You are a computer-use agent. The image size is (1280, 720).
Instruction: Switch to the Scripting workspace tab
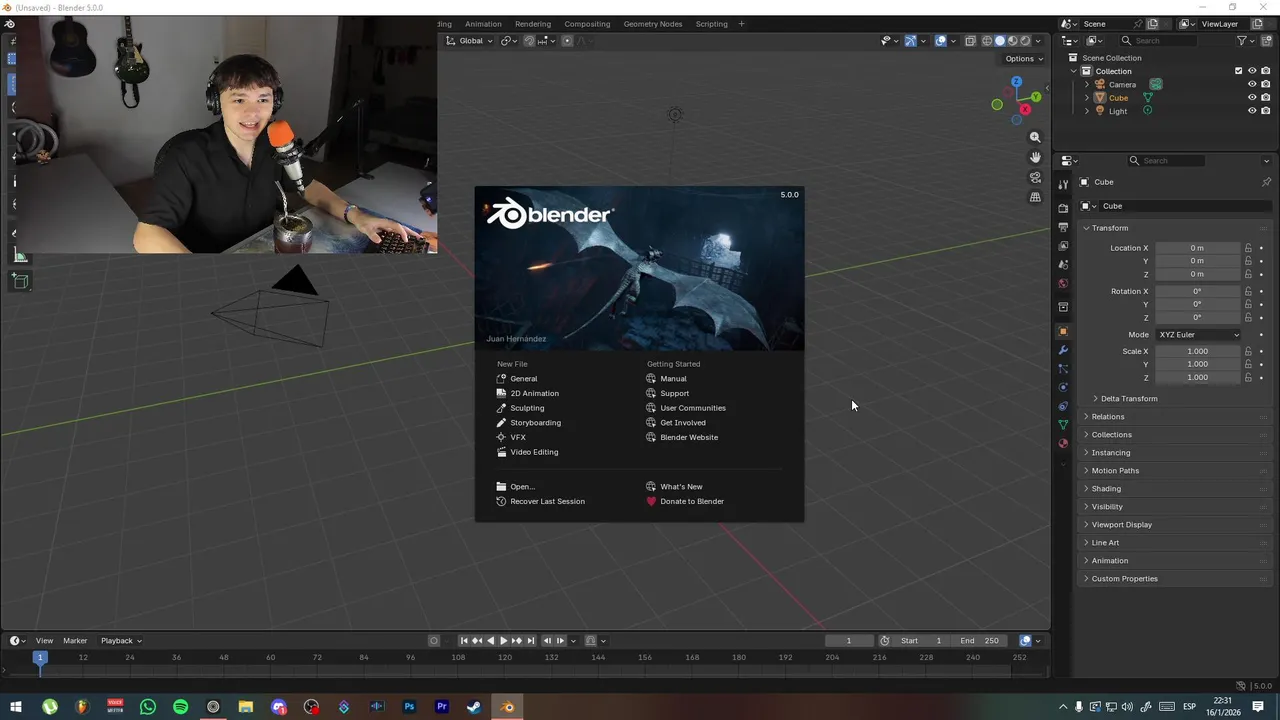[711, 24]
